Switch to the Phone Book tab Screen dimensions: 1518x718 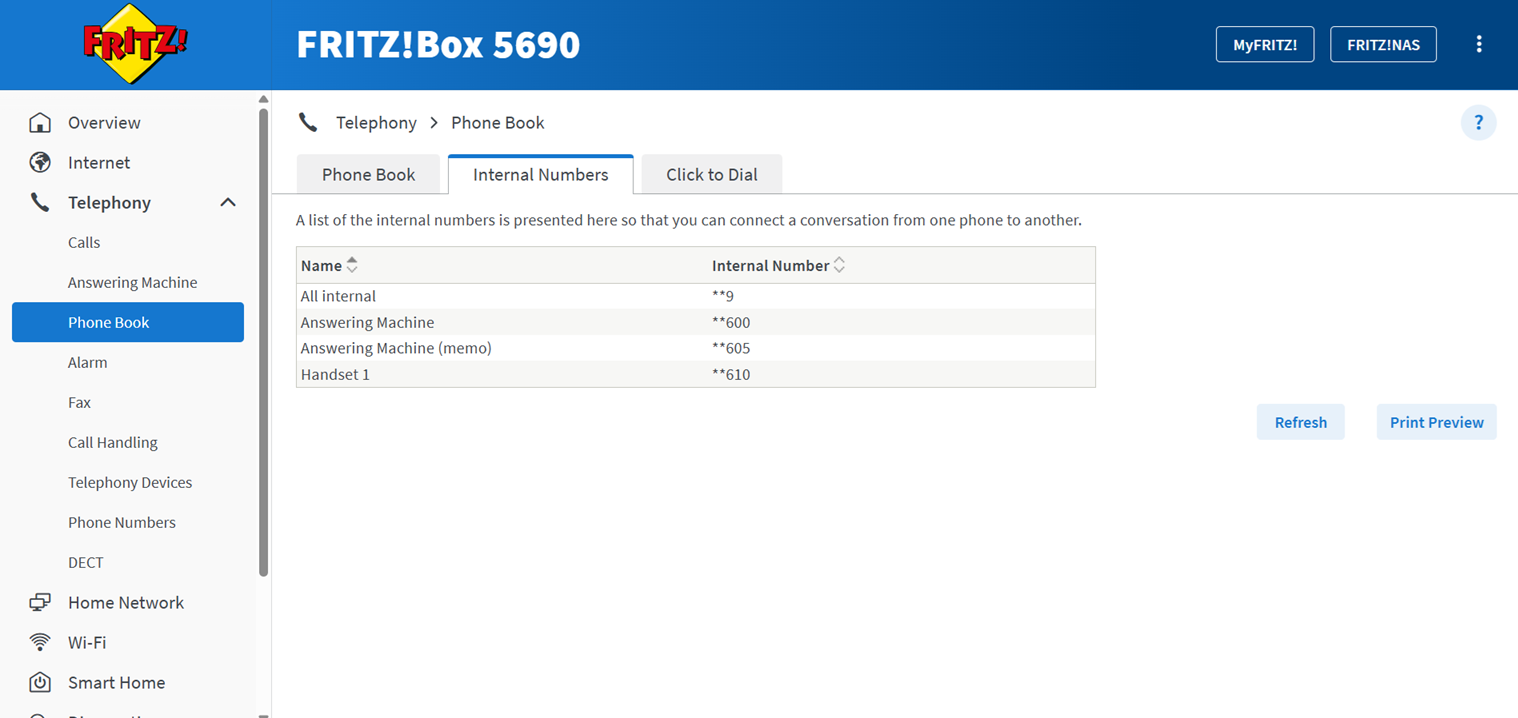point(368,174)
